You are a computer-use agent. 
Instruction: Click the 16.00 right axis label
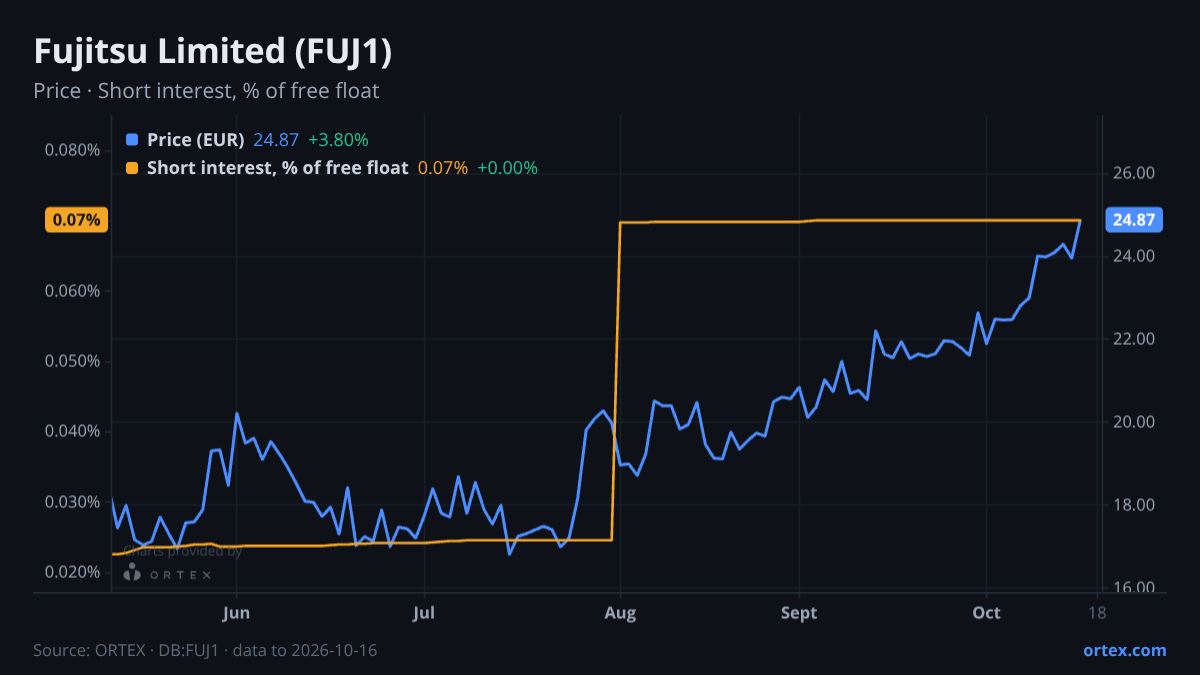click(x=1133, y=588)
